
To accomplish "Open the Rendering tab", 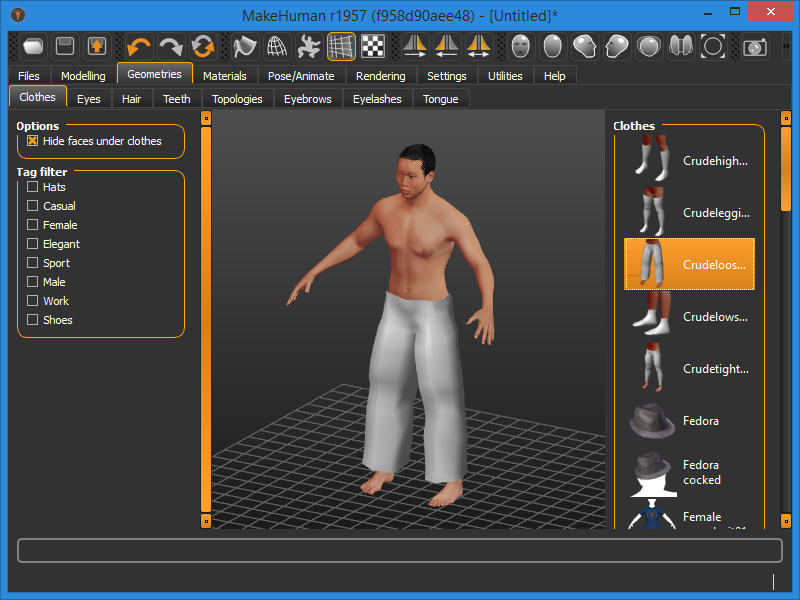I will [x=381, y=76].
